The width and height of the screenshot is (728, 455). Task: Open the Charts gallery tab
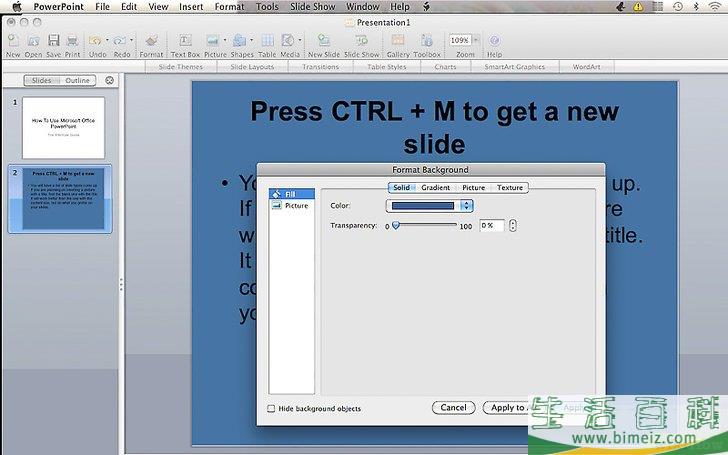pos(445,67)
